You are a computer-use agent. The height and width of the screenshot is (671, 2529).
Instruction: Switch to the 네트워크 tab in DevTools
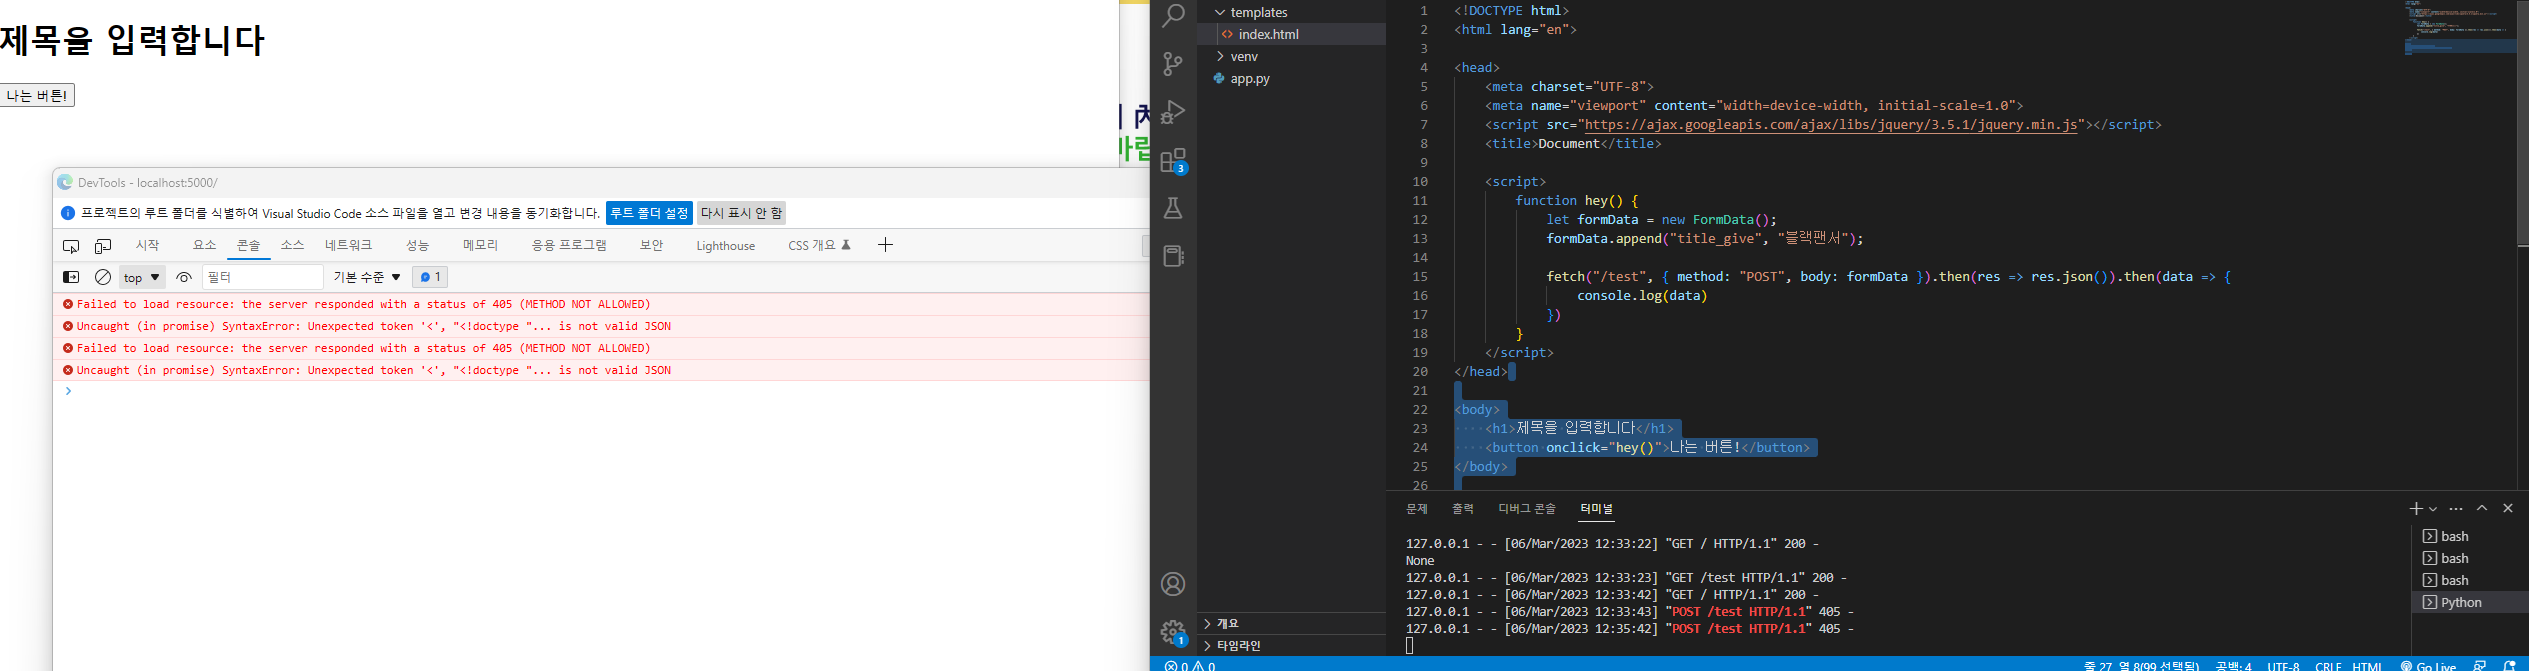(348, 245)
